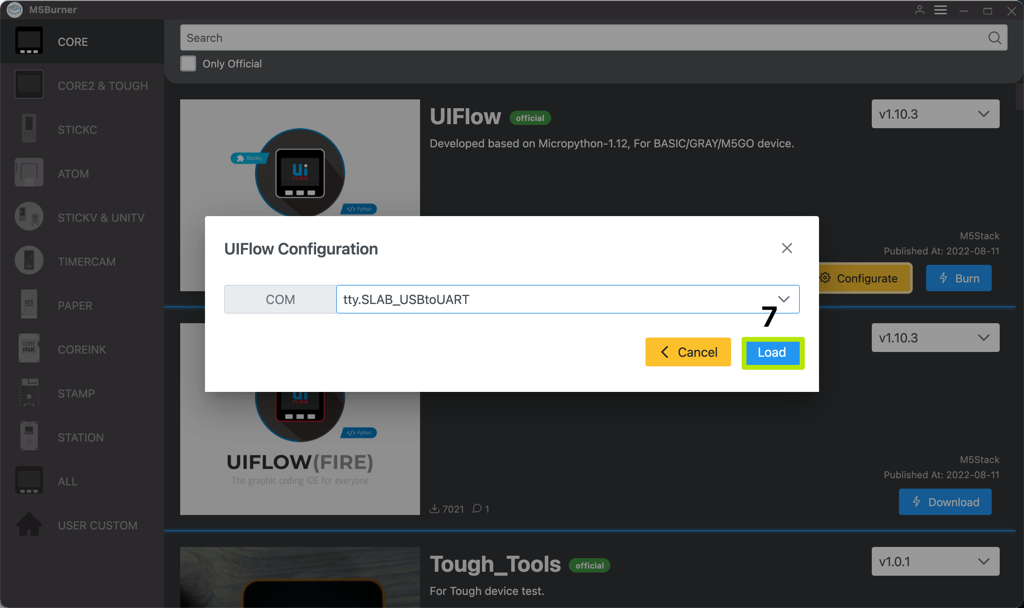
Task: Open USER CUSTOM home icon
Action: [29, 524]
